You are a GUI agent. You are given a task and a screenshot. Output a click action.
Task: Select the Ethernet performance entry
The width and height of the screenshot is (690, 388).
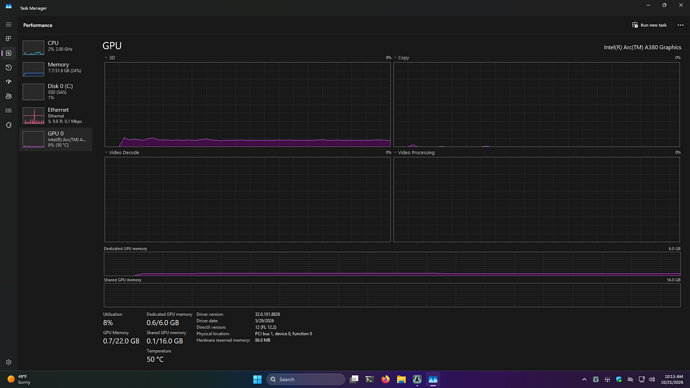pos(55,116)
